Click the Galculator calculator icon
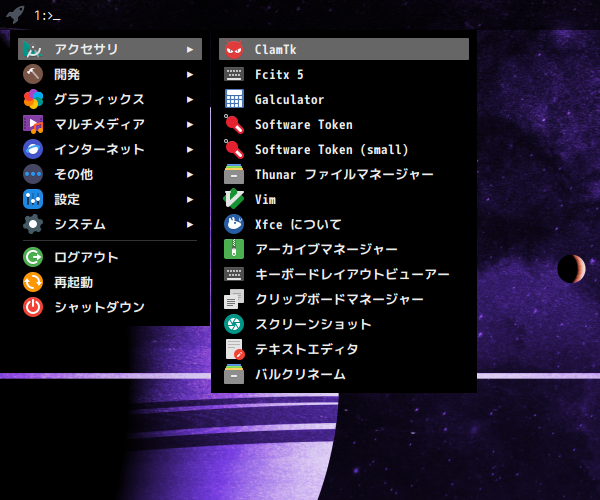The height and width of the screenshot is (500, 600). [x=234, y=99]
